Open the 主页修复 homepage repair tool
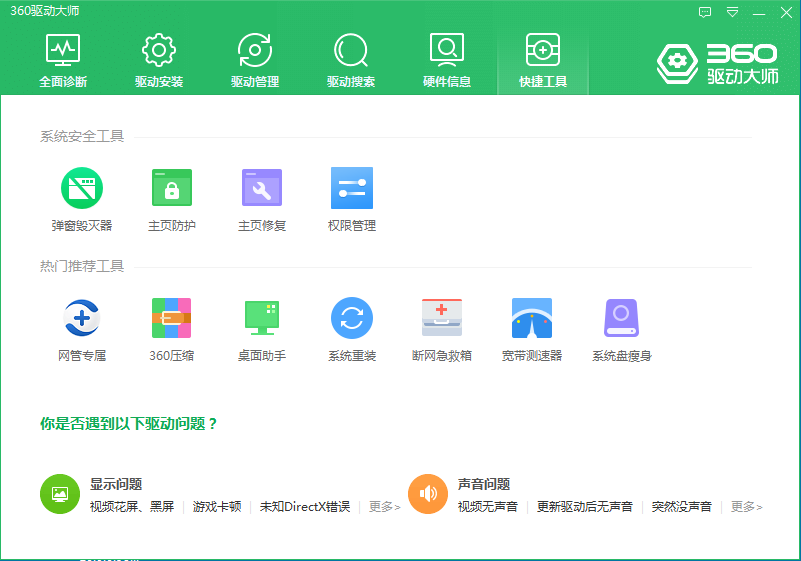Screen dimensions: 801x561 [x=262, y=188]
